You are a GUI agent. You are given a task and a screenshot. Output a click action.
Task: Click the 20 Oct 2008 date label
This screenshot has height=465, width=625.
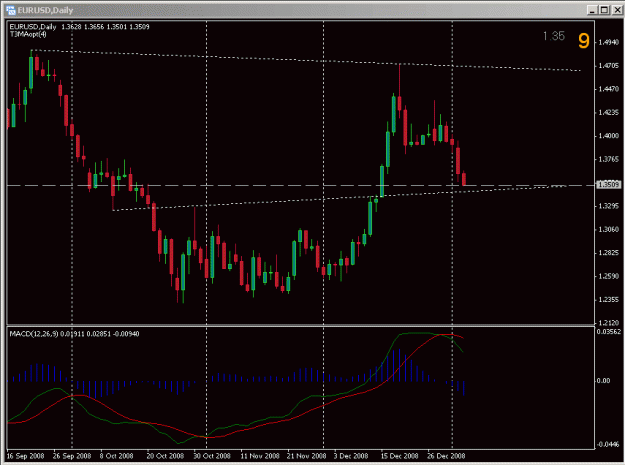pos(165,456)
